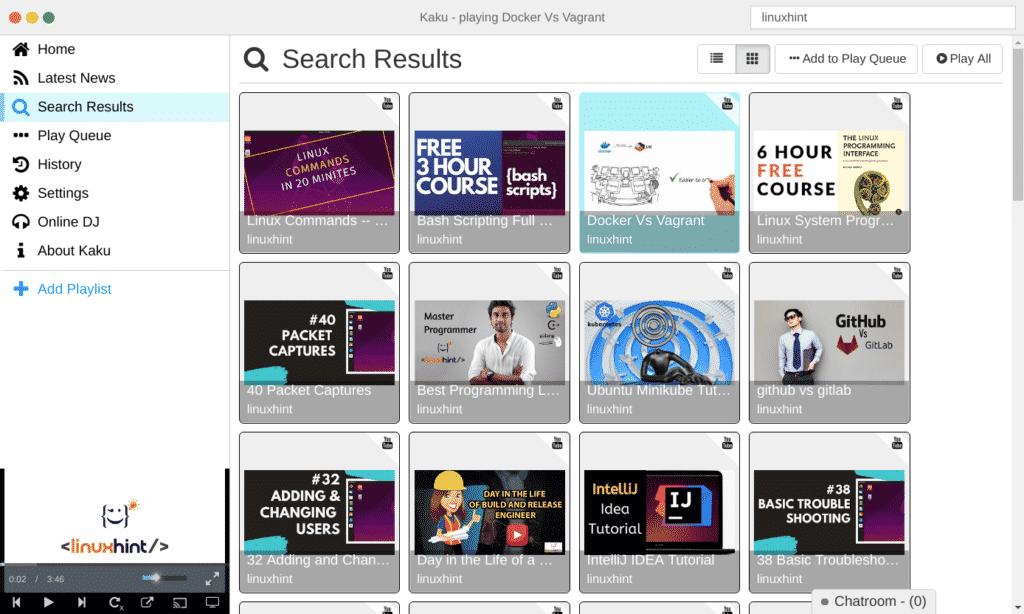
Task: Click the About Kaku info icon
Action: pos(21,250)
